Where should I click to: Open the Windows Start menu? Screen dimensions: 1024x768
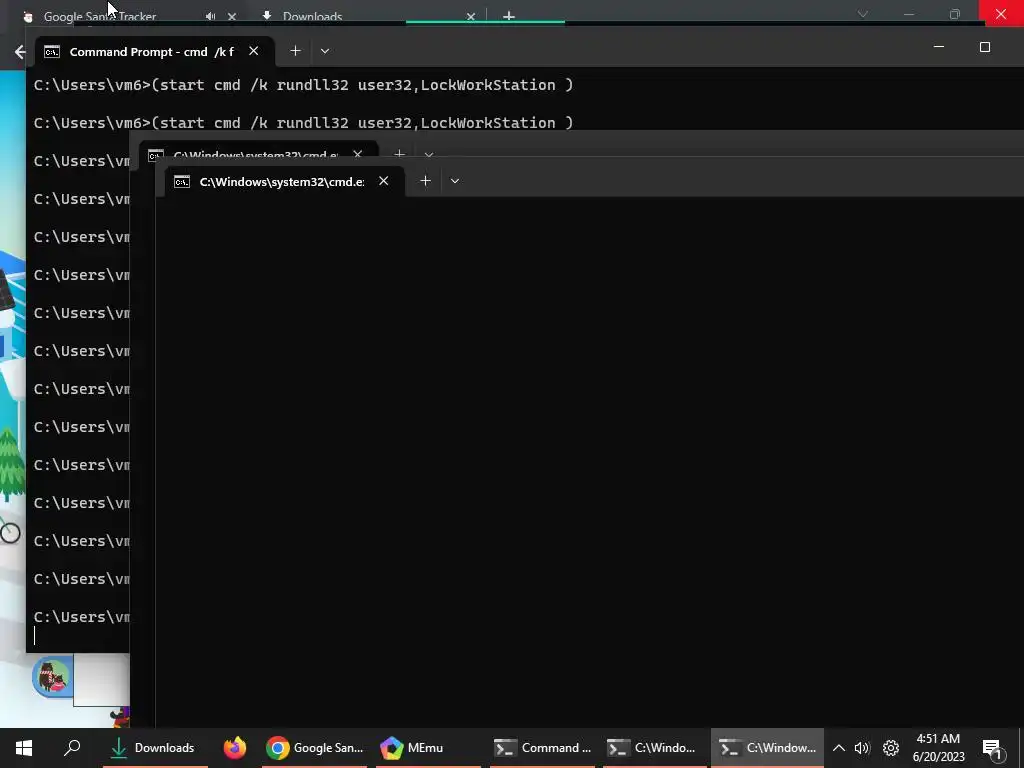point(24,748)
